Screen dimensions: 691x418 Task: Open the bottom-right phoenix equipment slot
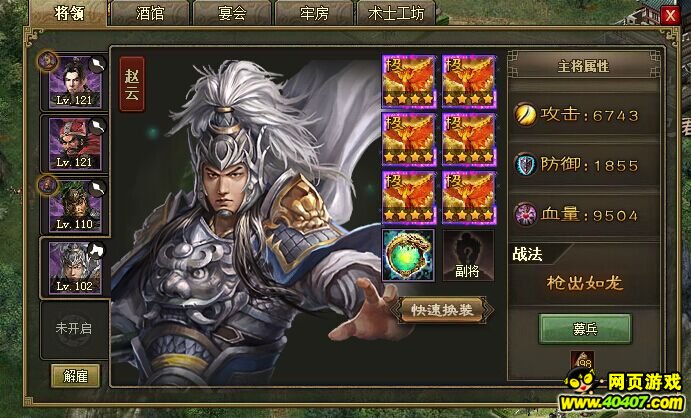tap(469, 198)
